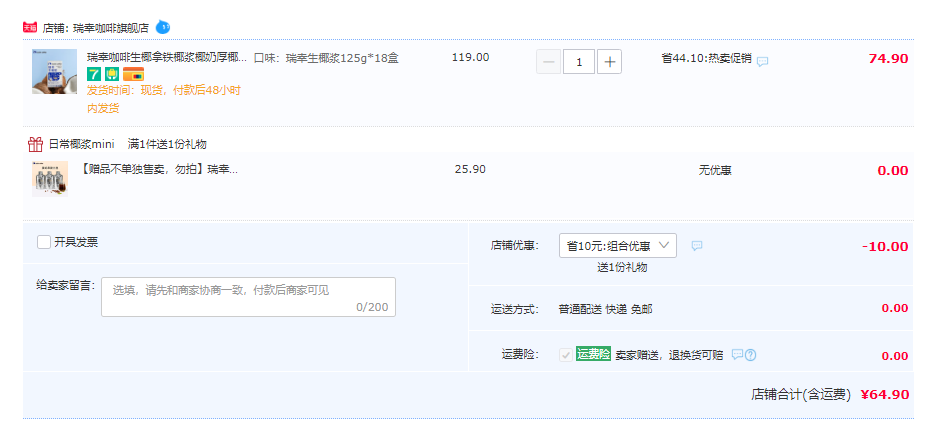This screenshot has height=427, width=934.
Task: Click the comment icon next to 热卖促销
Action: pyautogui.click(x=762, y=61)
